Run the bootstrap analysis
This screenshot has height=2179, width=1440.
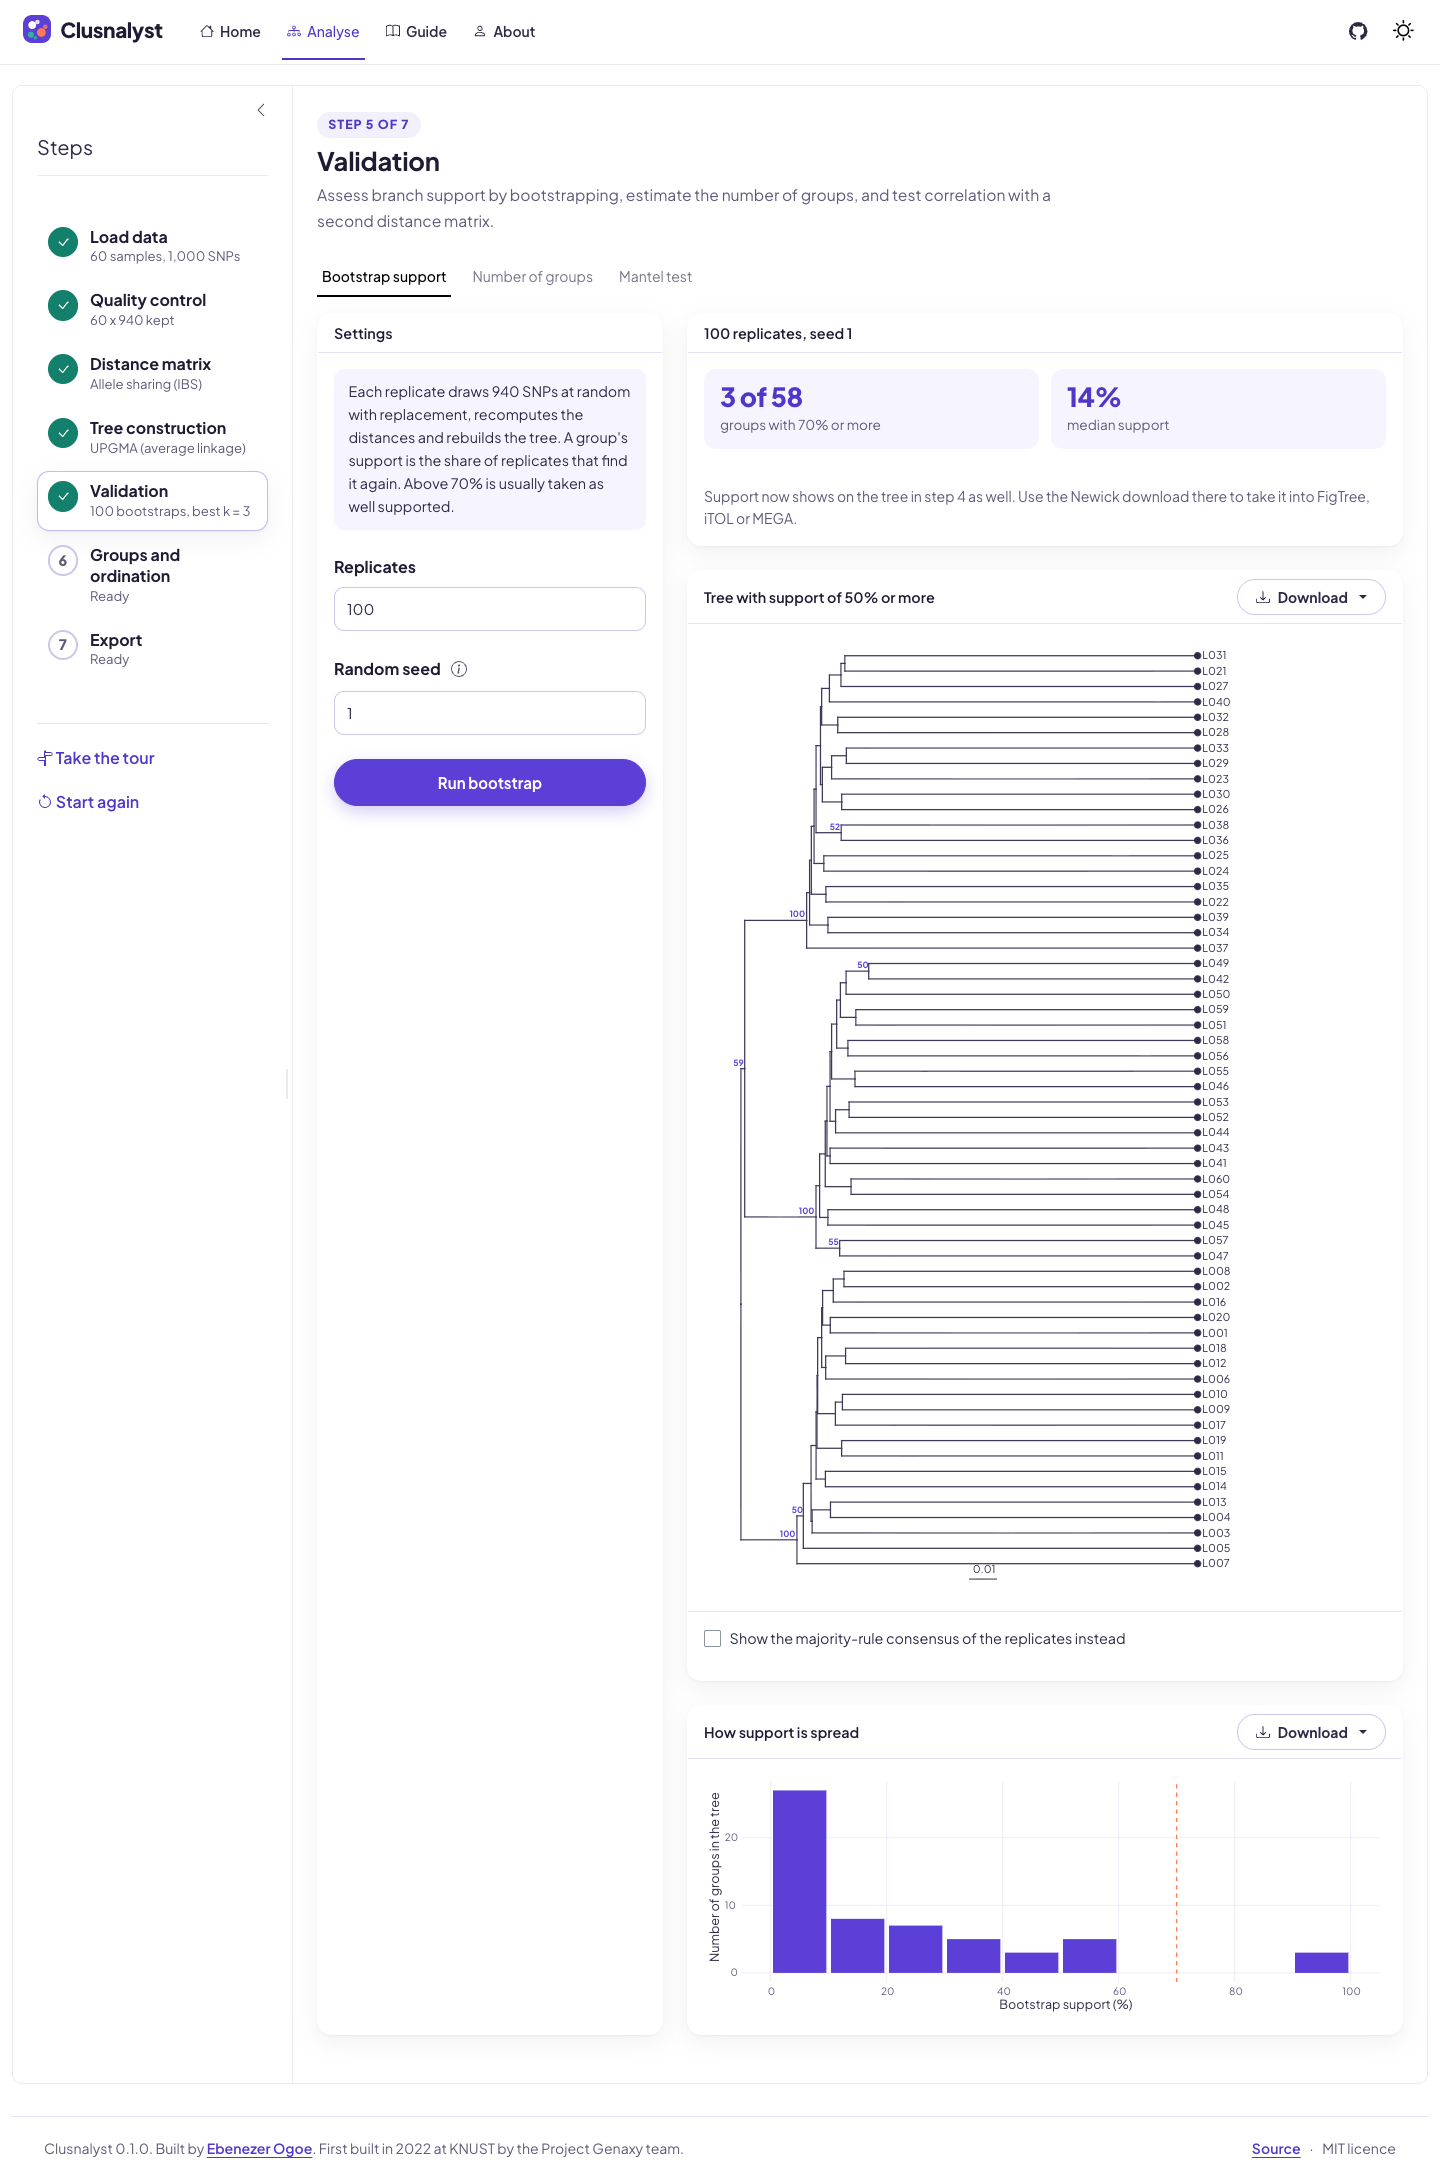tap(490, 783)
